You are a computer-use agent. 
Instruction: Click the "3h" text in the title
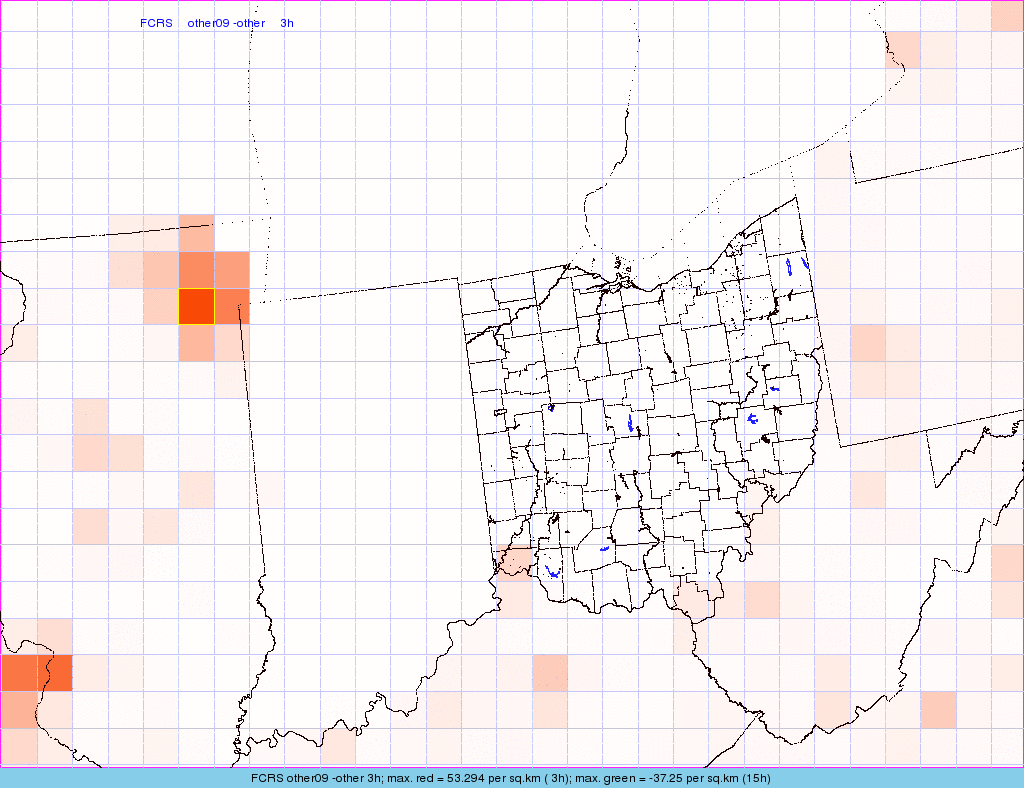coord(287,23)
